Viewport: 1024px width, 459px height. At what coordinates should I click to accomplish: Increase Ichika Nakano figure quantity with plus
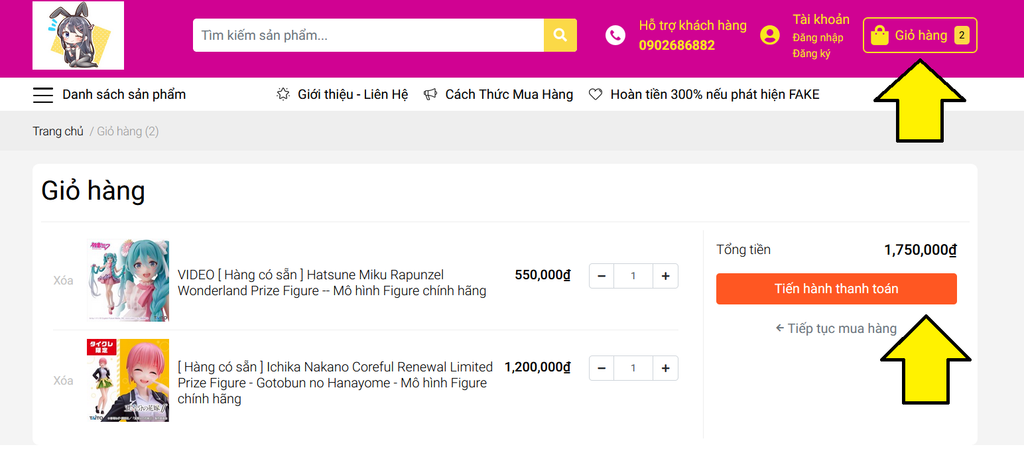click(666, 368)
